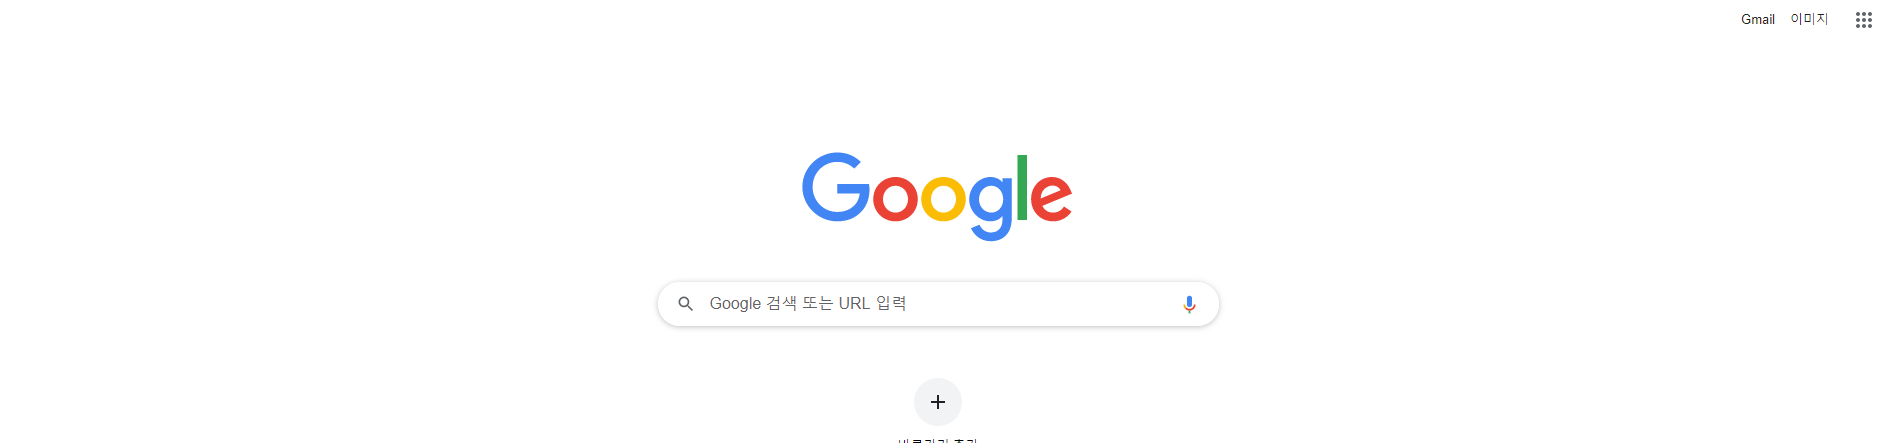This screenshot has height=443, width=1885.
Task: Click the partially visible 바로가기 추가 label
Action: [938, 440]
